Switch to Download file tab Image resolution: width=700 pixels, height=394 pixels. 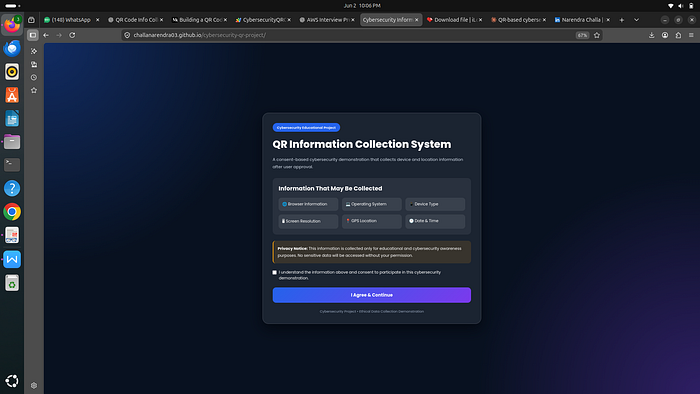tap(455, 20)
